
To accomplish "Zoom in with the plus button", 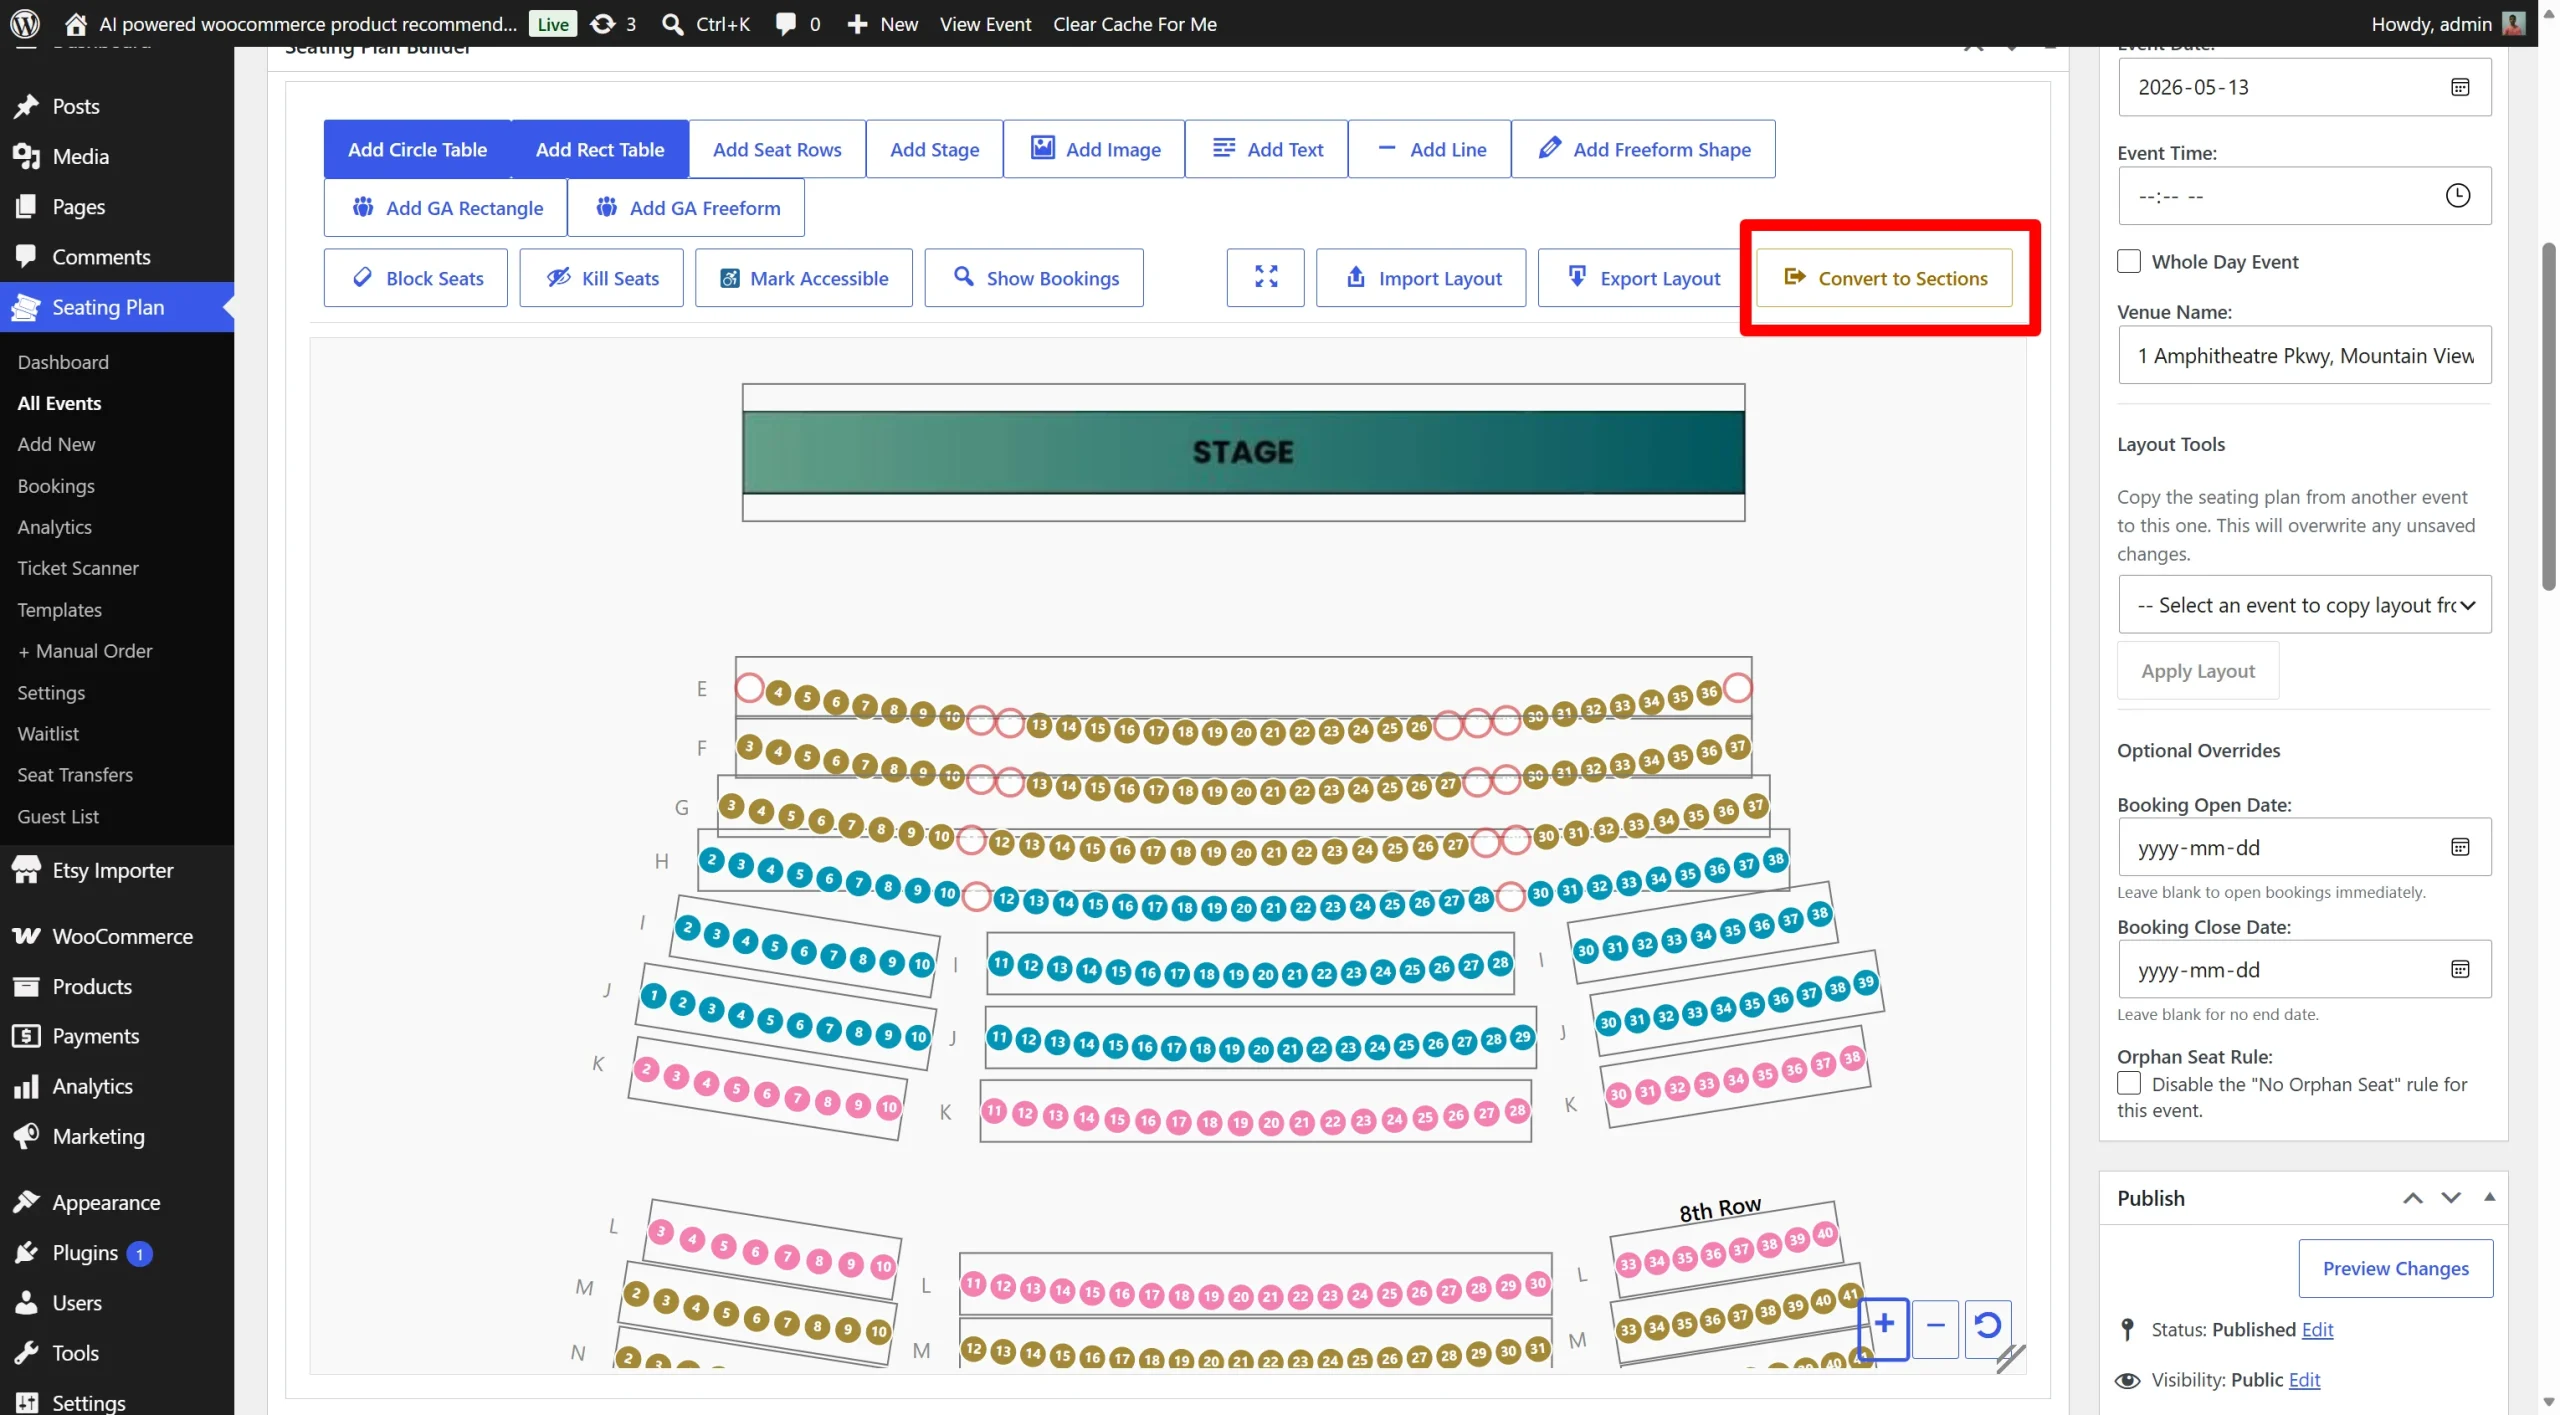I will (x=1884, y=1327).
